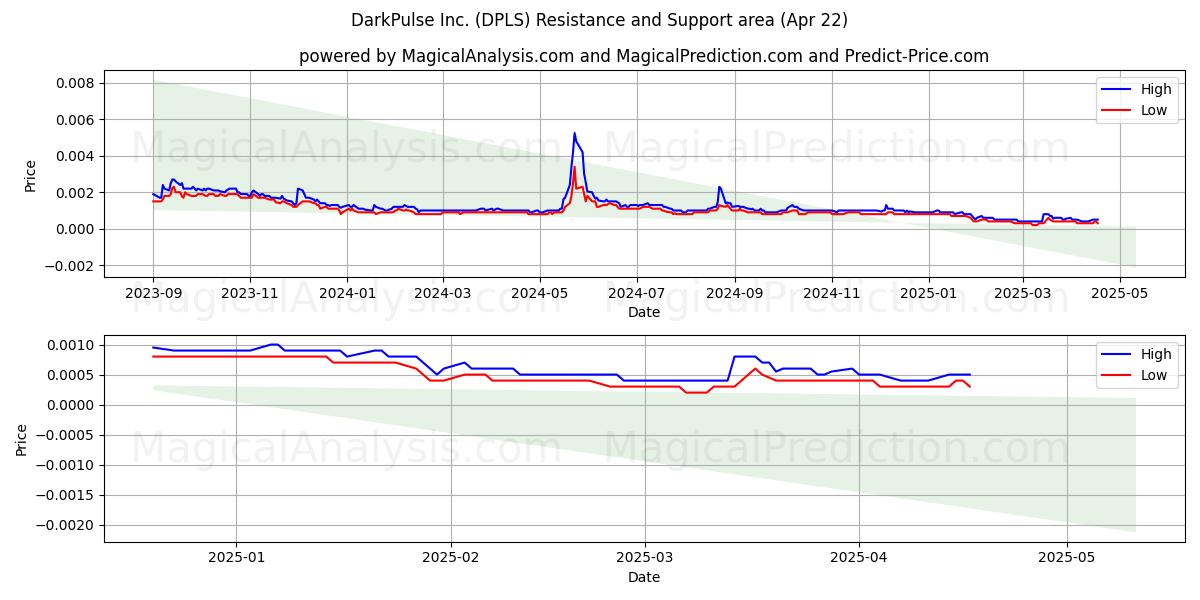Click the '2024-07' x-axis label
This screenshot has width=1200, height=600.
[636, 294]
